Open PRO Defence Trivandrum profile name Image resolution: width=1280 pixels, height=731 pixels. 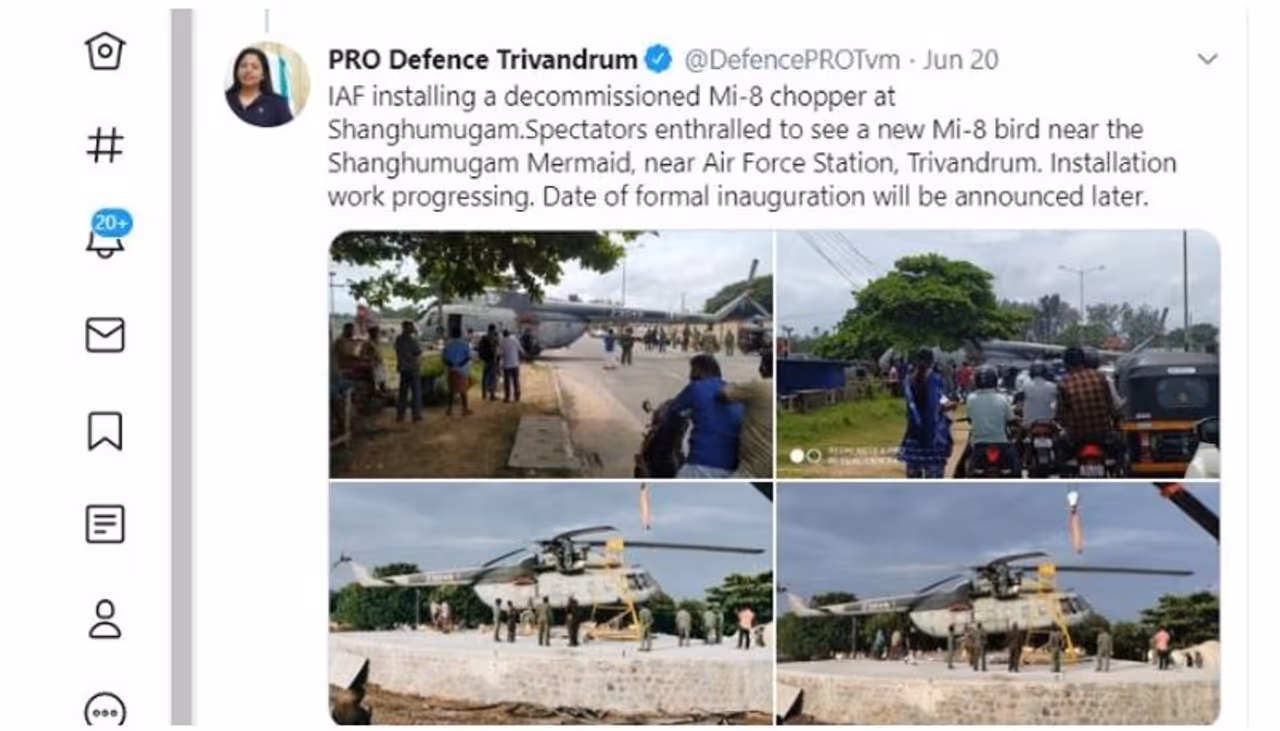coord(483,60)
